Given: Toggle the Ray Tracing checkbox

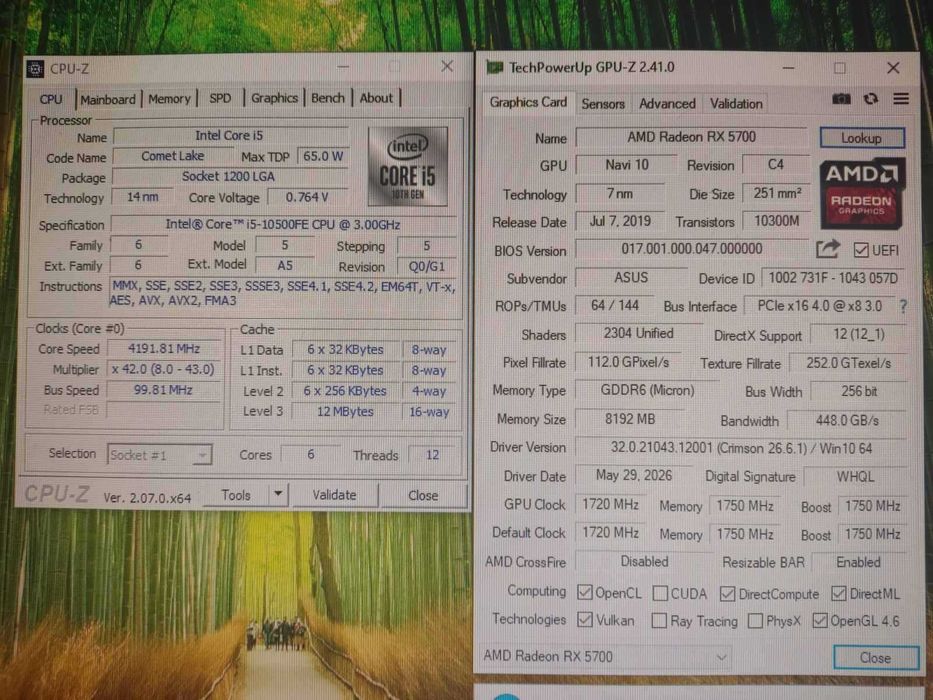Looking at the screenshot, I should (x=659, y=621).
